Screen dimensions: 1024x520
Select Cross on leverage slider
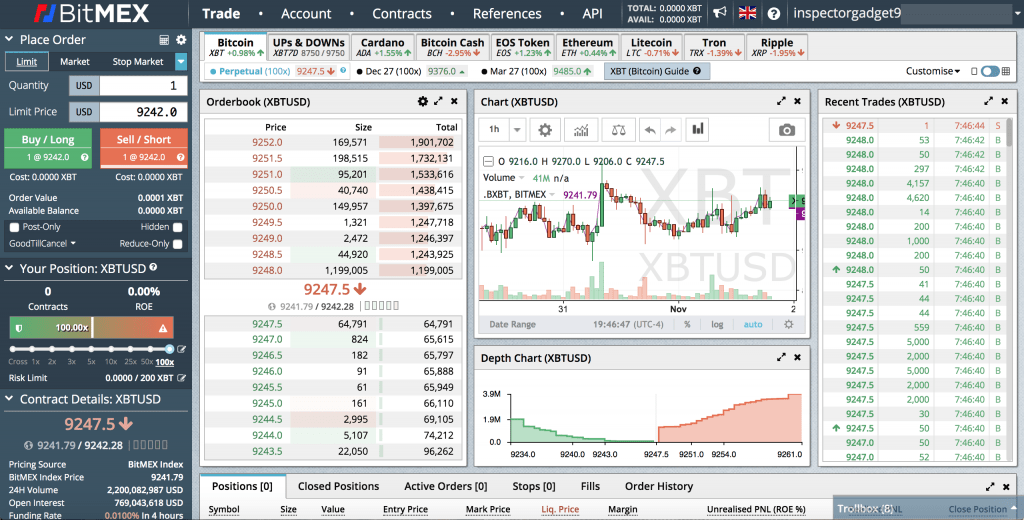coord(18,361)
